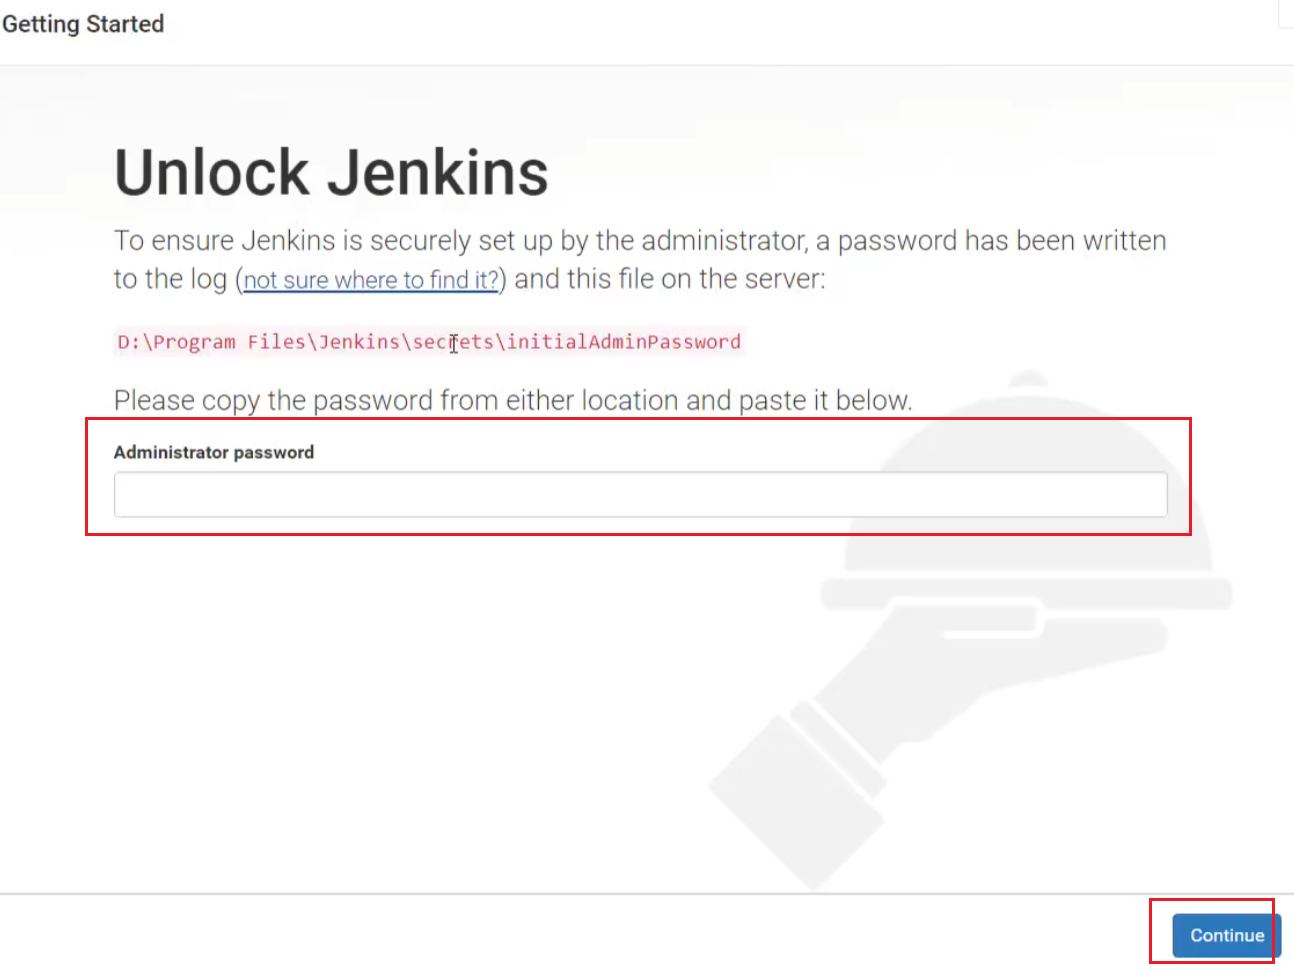The height and width of the screenshot is (972, 1294).
Task: Click the word 'secrets' in the red path
Action: click(453, 342)
